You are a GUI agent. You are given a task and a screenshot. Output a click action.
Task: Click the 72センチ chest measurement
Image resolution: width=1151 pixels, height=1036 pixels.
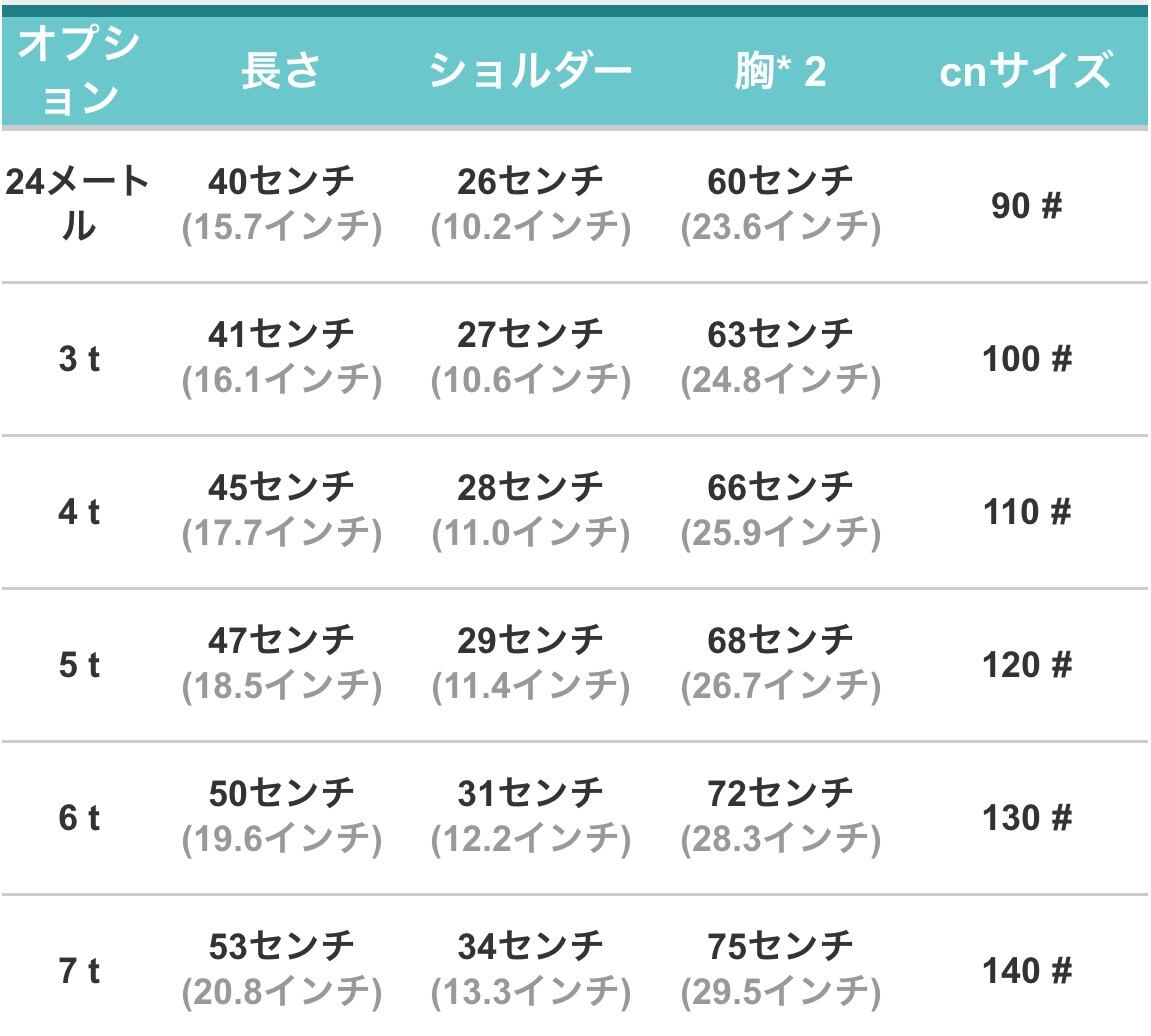(x=780, y=794)
